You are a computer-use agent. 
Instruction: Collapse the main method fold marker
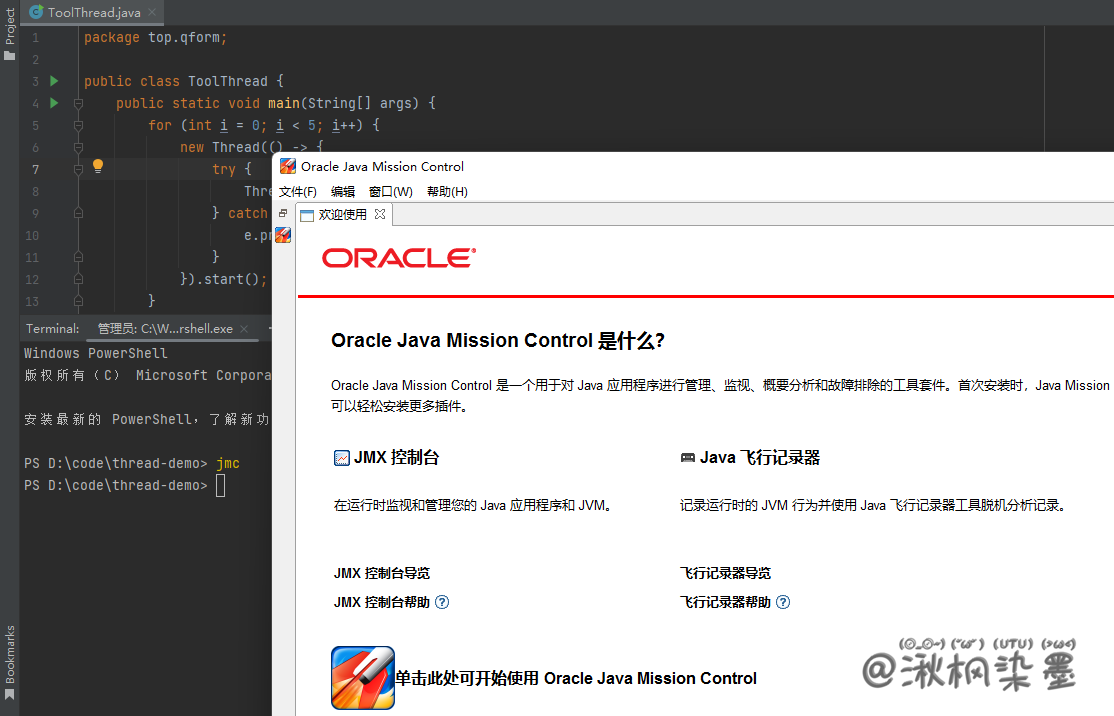(x=77, y=103)
